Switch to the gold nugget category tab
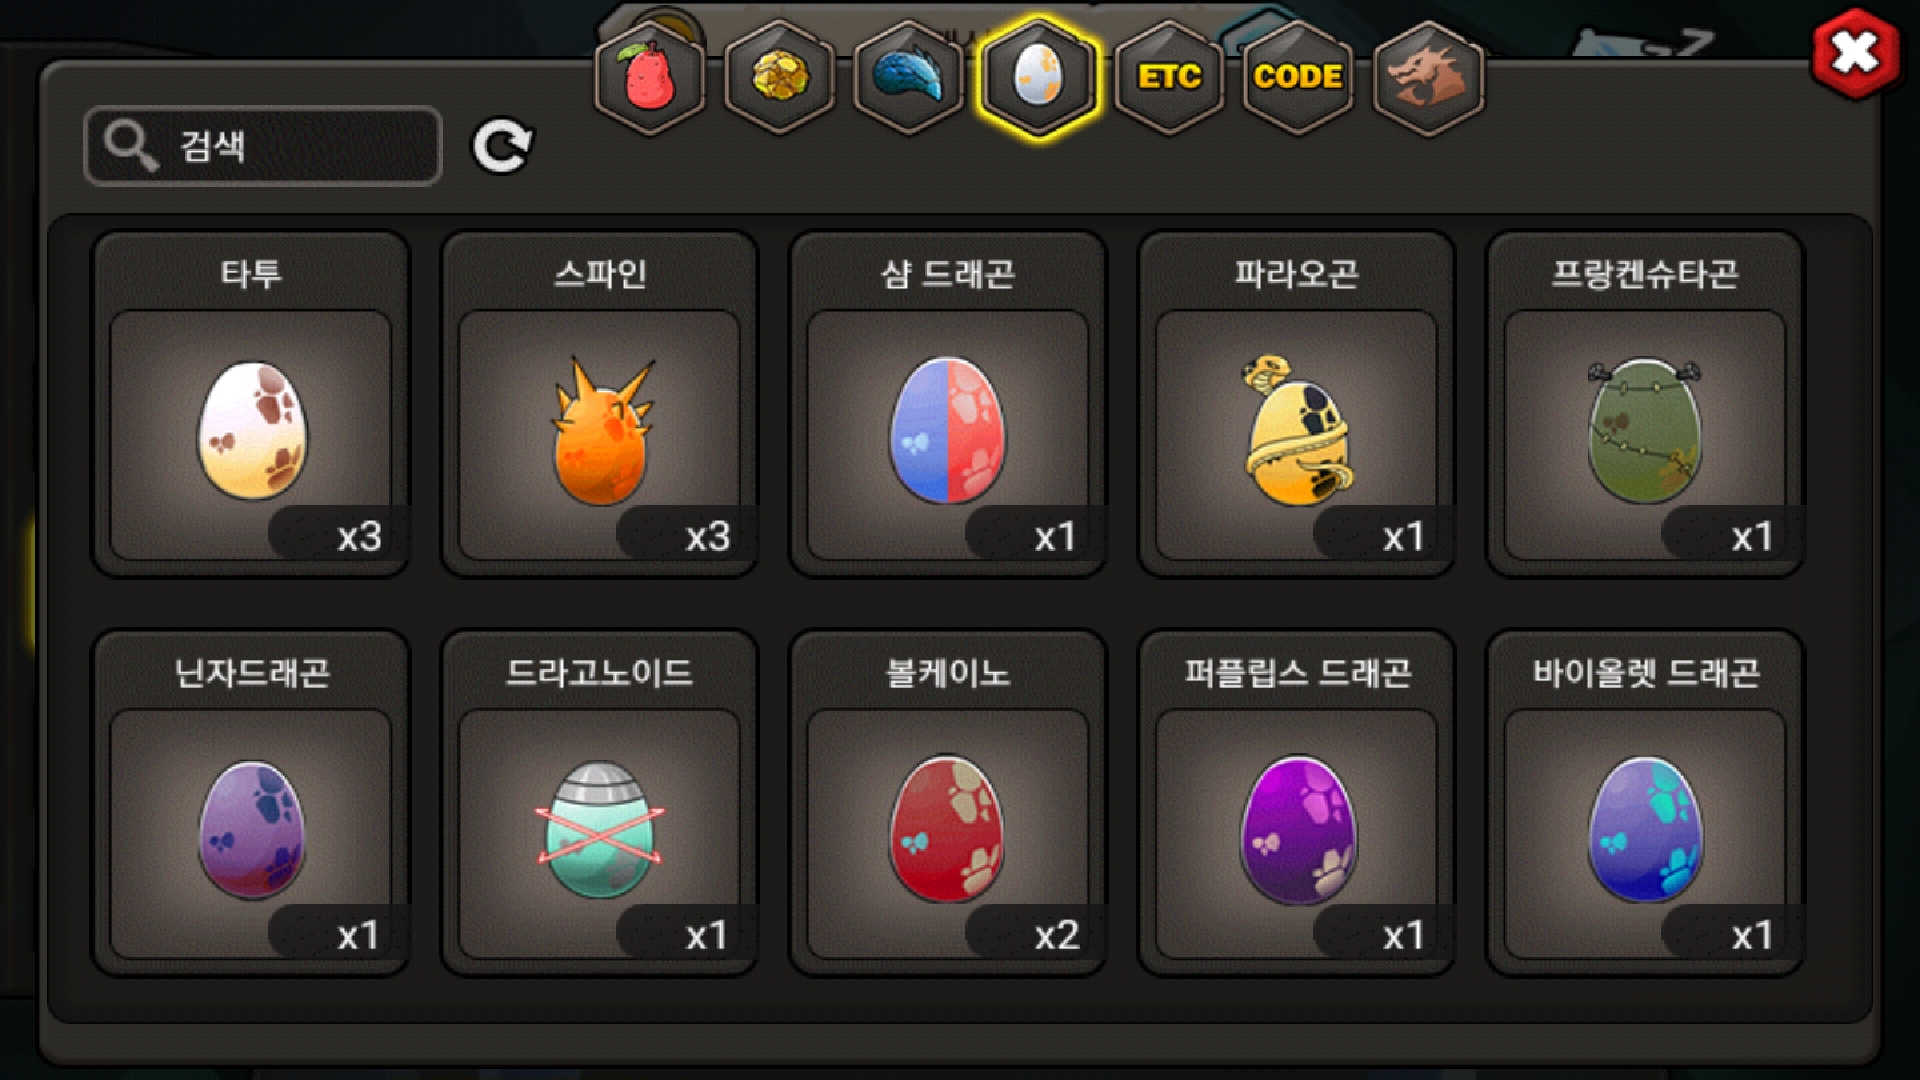The image size is (1920, 1080). pyautogui.click(x=779, y=77)
